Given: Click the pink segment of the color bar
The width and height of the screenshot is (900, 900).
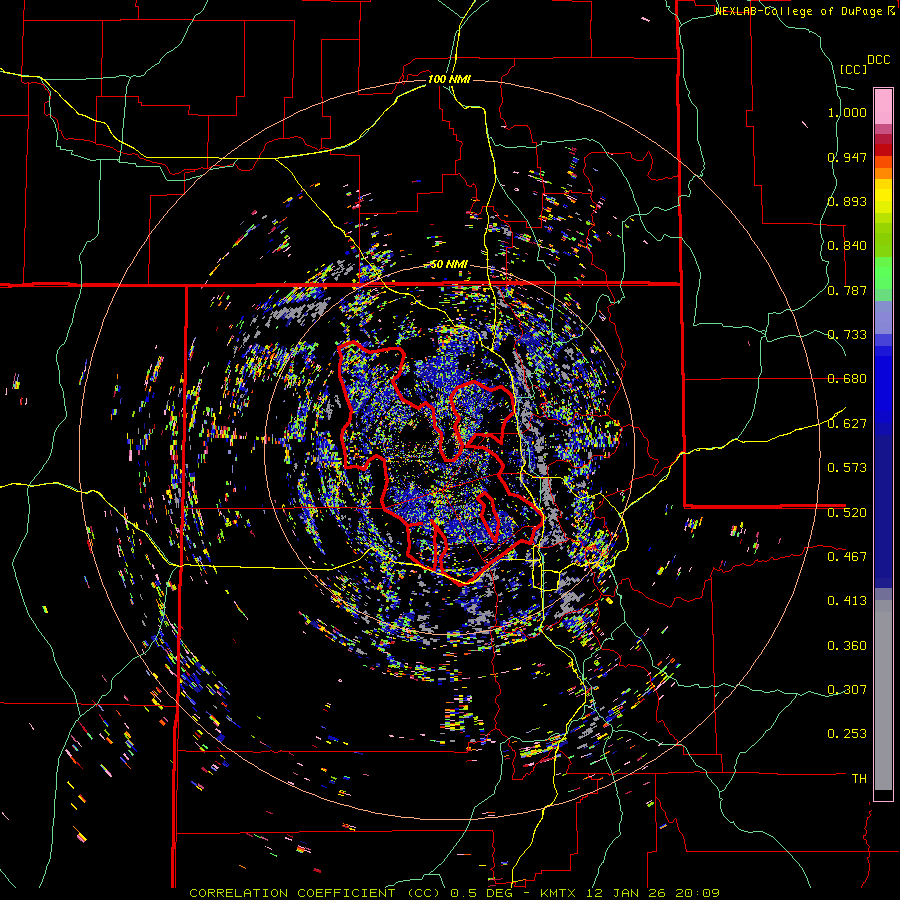Looking at the screenshot, I should pyautogui.click(x=883, y=106).
